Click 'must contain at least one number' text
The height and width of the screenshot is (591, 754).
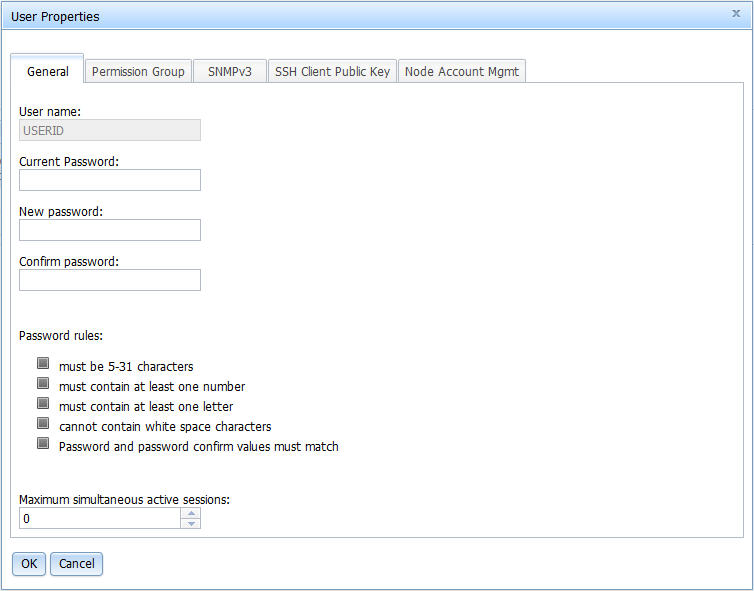[x=152, y=387]
